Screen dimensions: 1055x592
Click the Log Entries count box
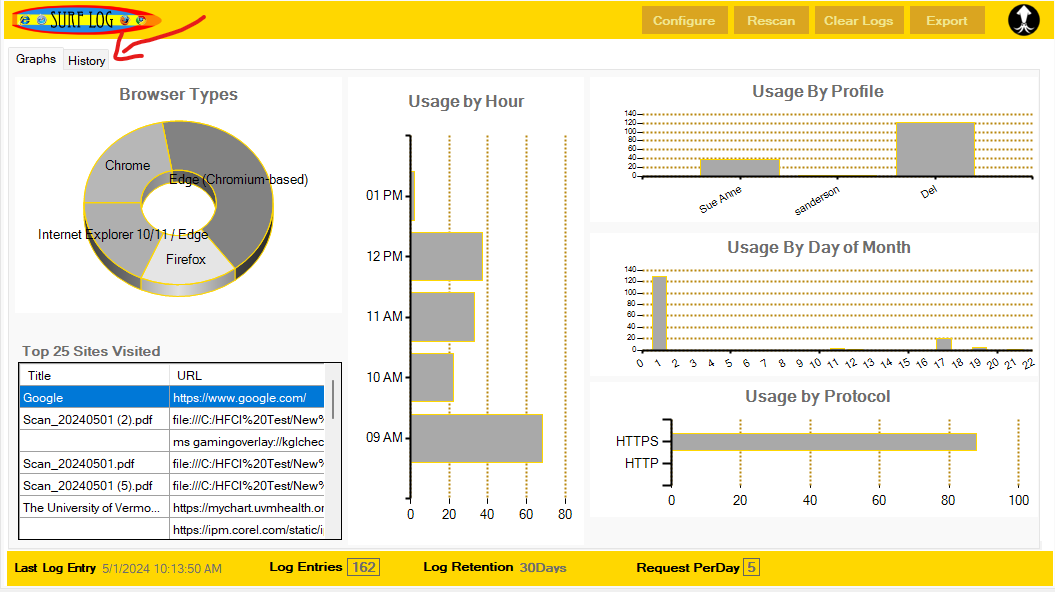[363, 567]
